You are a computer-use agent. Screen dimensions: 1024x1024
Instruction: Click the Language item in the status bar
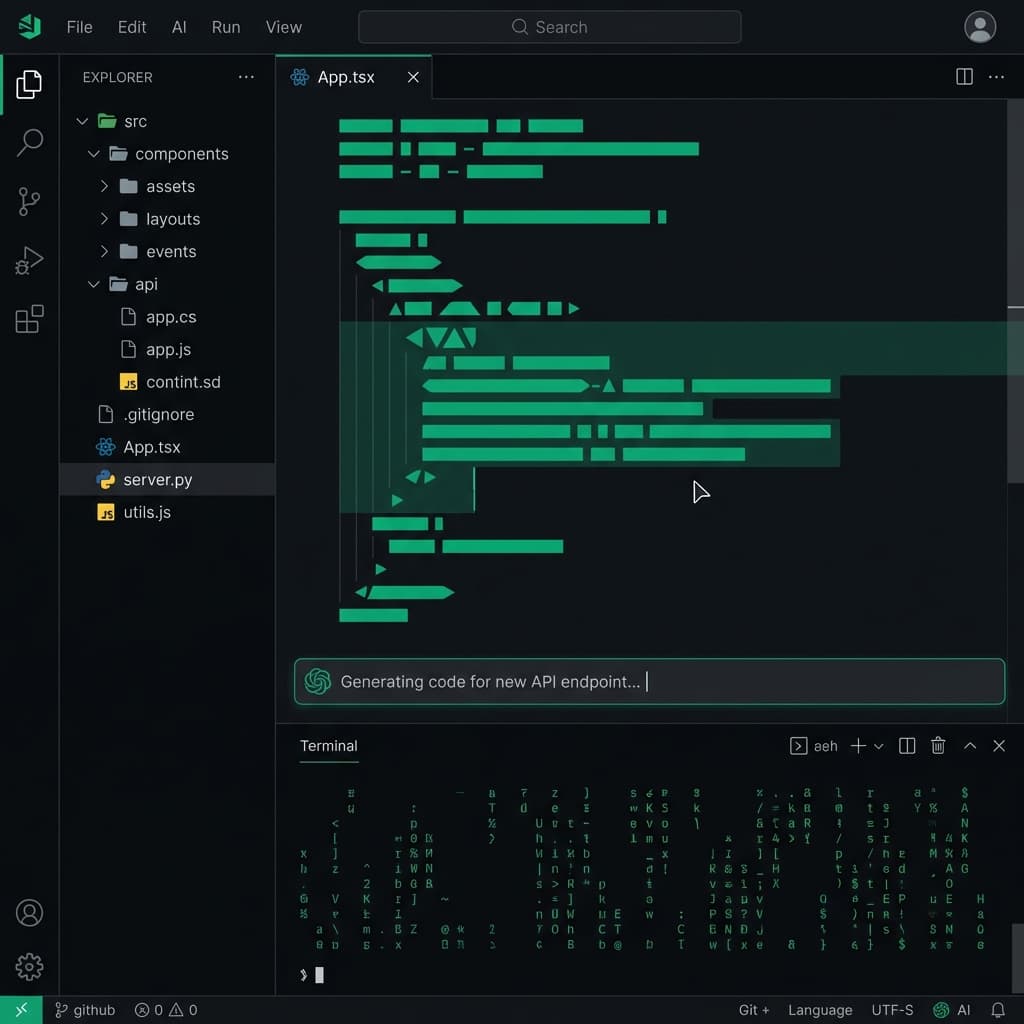pyautogui.click(x=820, y=1010)
